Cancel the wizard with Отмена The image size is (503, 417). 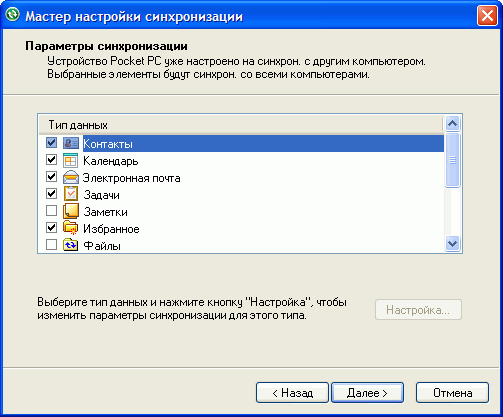coord(452,393)
